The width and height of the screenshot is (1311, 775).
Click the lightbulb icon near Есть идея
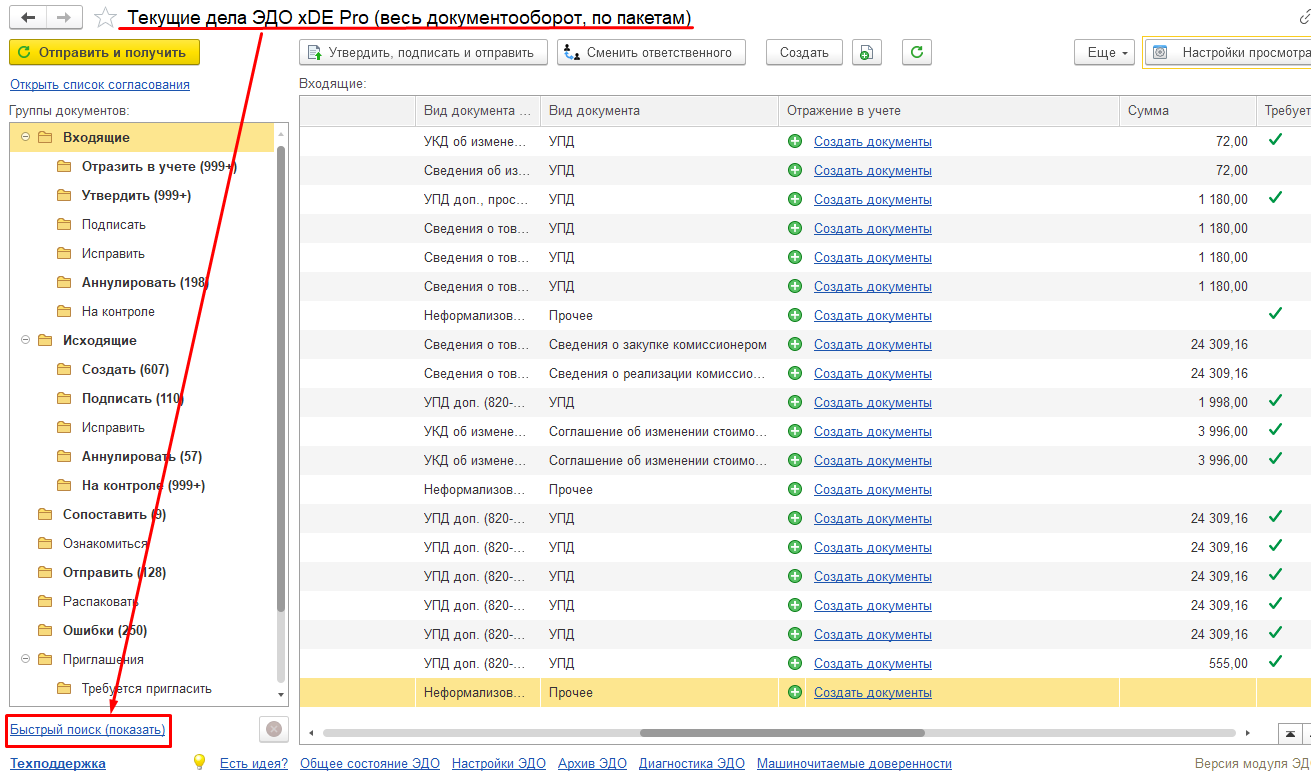point(199,762)
